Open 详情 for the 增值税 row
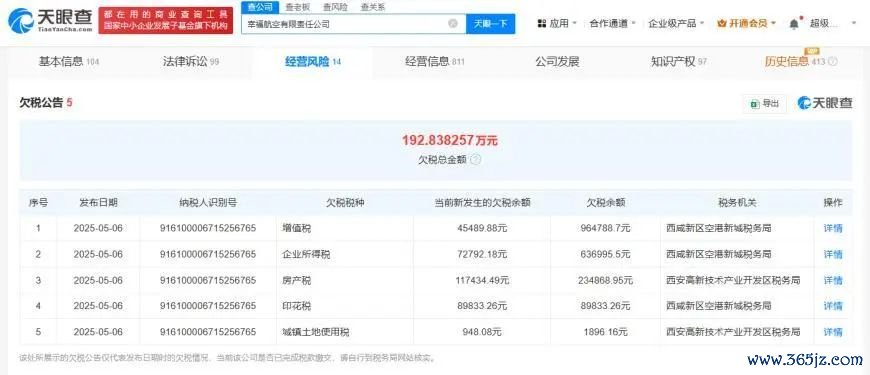The image size is (870, 375). [833, 228]
